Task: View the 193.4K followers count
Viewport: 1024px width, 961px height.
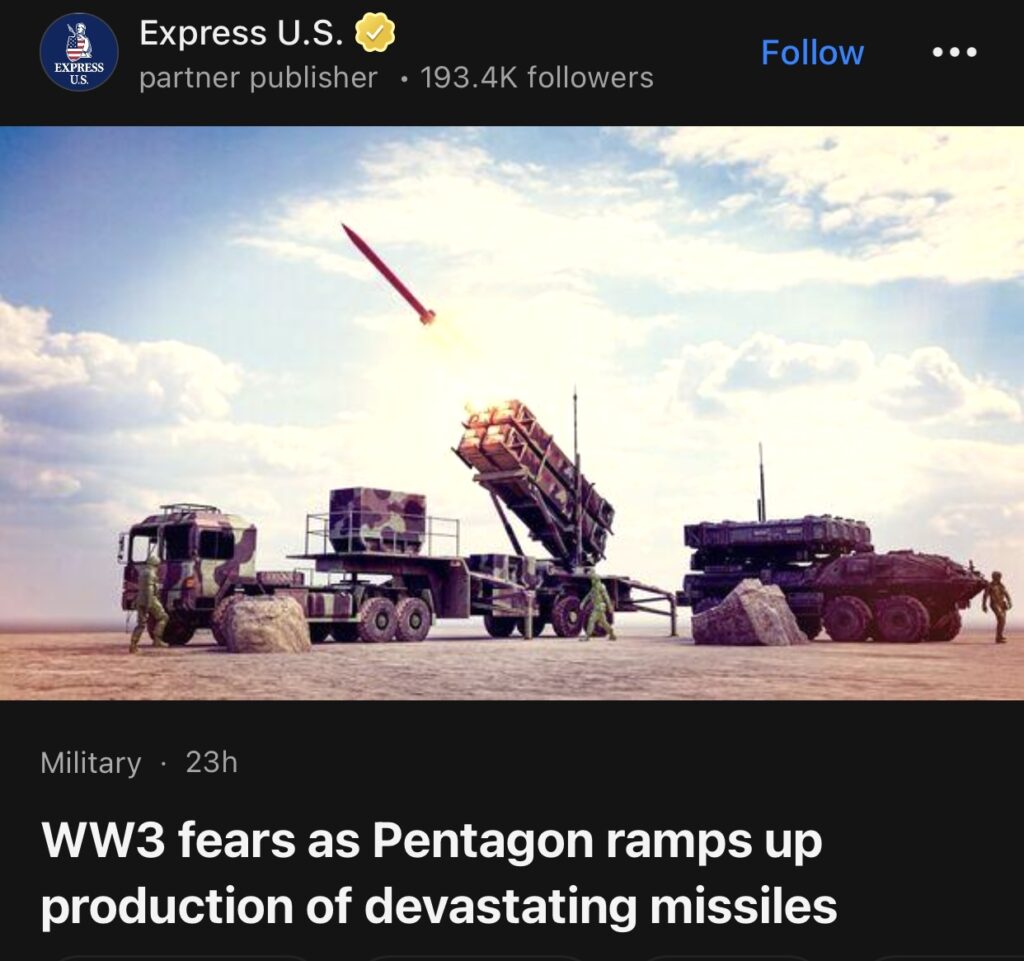Action: click(x=537, y=78)
